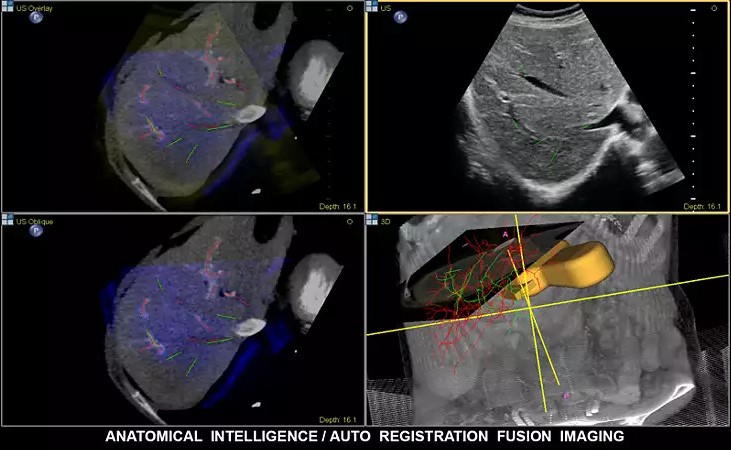
Task: Toggle the circle marker at top-right of US Overlay
Action: click(x=349, y=7)
